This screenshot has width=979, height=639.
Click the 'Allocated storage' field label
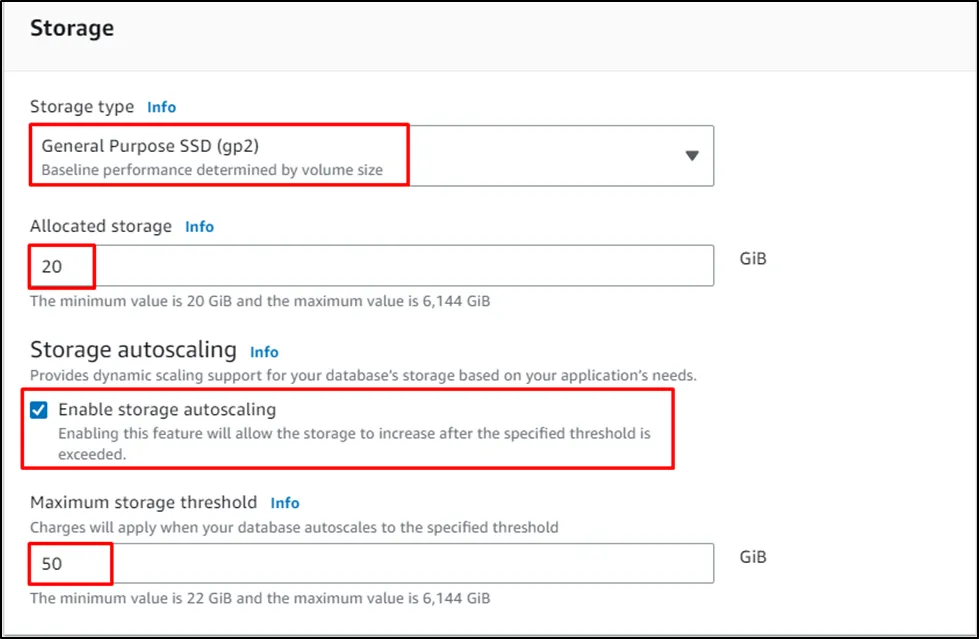101,227
